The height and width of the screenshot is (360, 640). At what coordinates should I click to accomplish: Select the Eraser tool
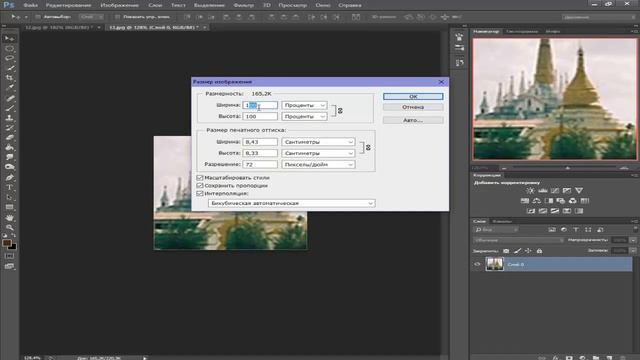[9, 138]
